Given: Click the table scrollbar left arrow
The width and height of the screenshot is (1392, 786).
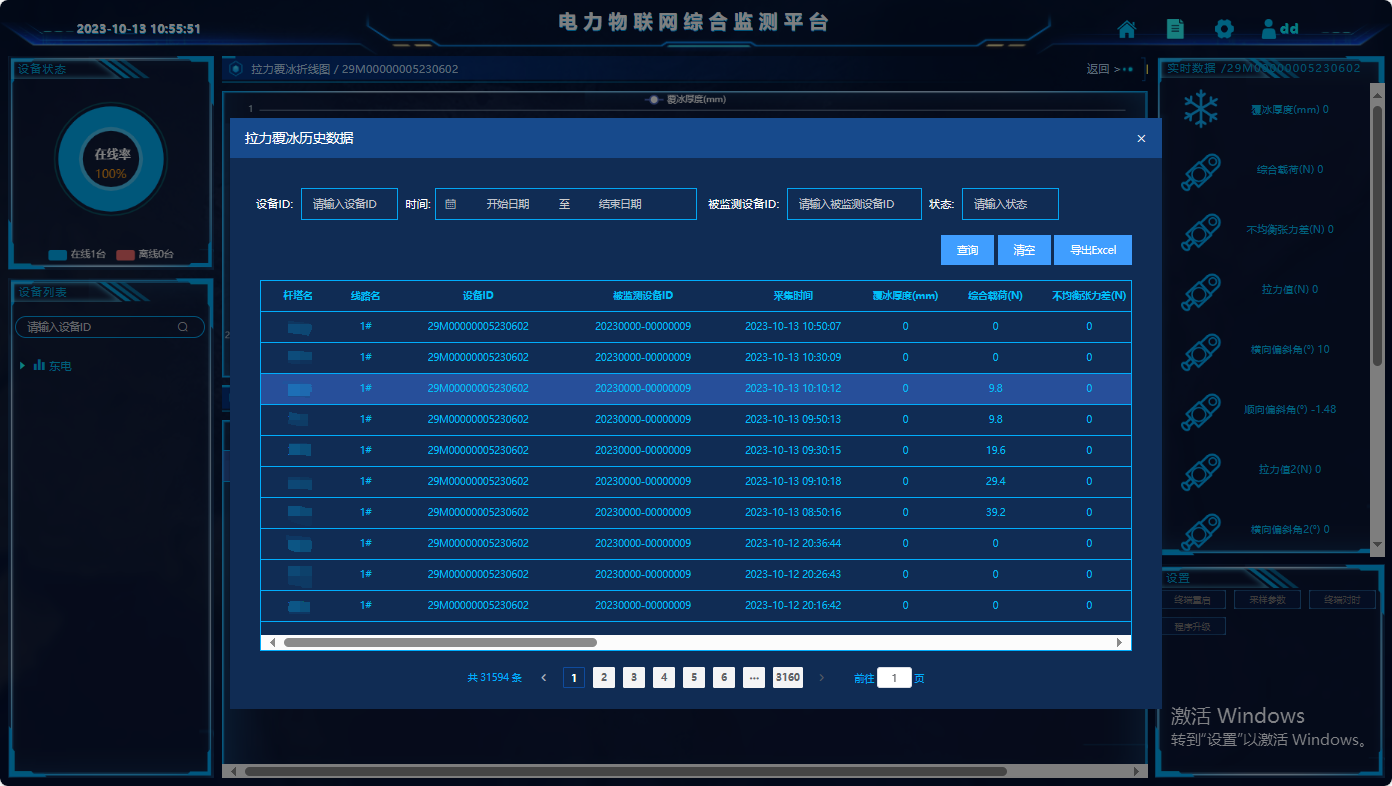Looking at the screenshot, I should (270, 642).
